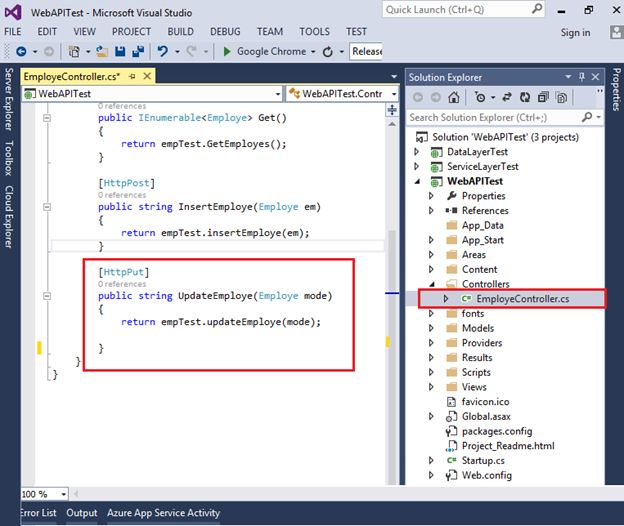
Task: Click the Undo arrow in toolbar
Action: click(161, 51)
